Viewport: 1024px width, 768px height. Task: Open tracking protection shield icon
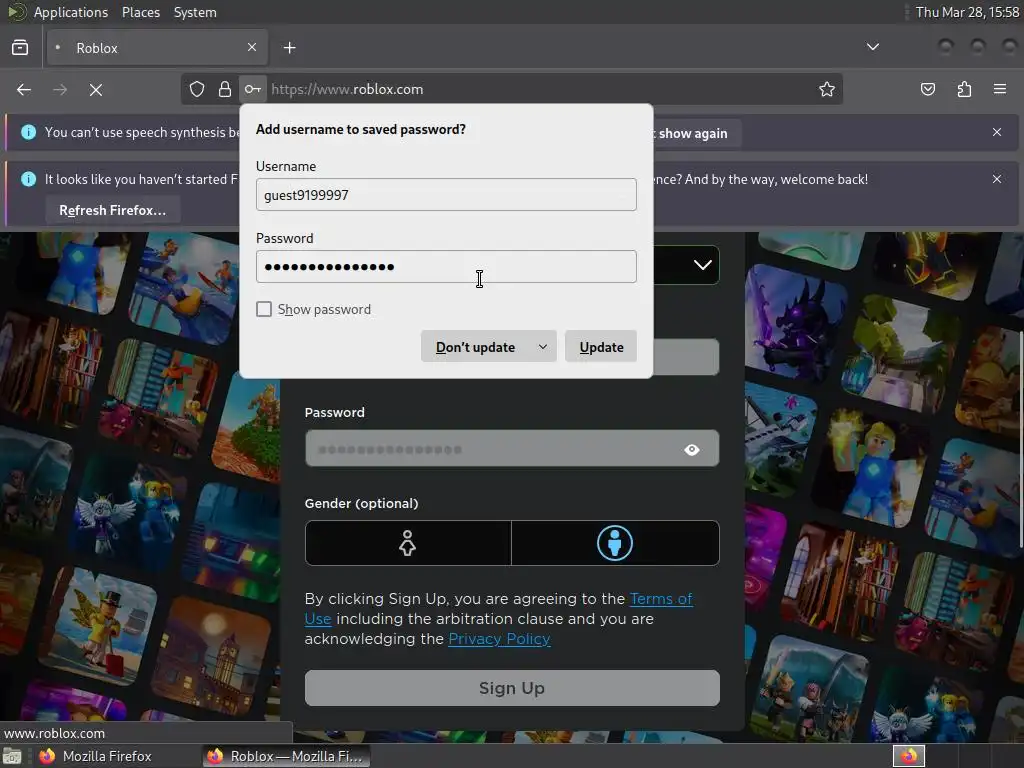tap(197, 89)
